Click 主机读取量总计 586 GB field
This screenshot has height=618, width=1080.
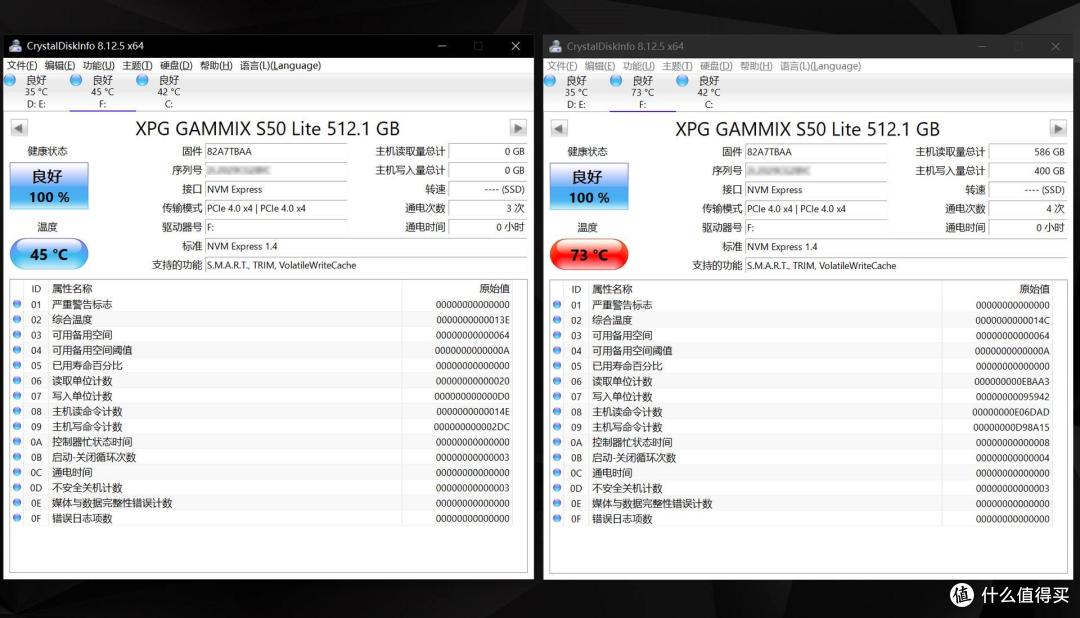1028,152
